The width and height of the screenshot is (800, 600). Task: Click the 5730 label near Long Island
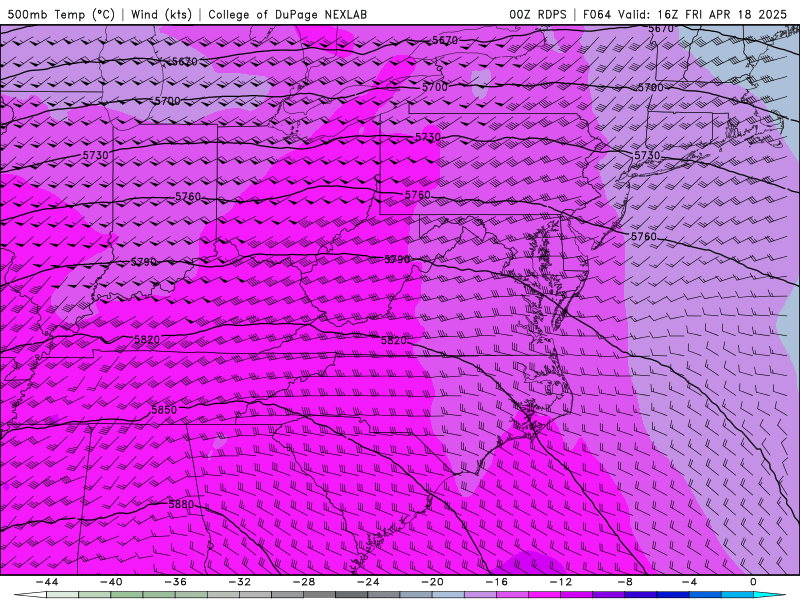point(647,155)
